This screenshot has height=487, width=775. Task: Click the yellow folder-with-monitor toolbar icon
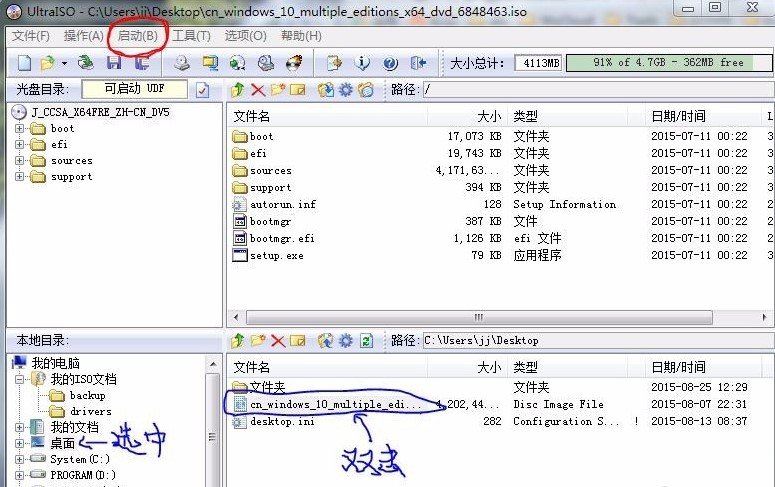210,63
